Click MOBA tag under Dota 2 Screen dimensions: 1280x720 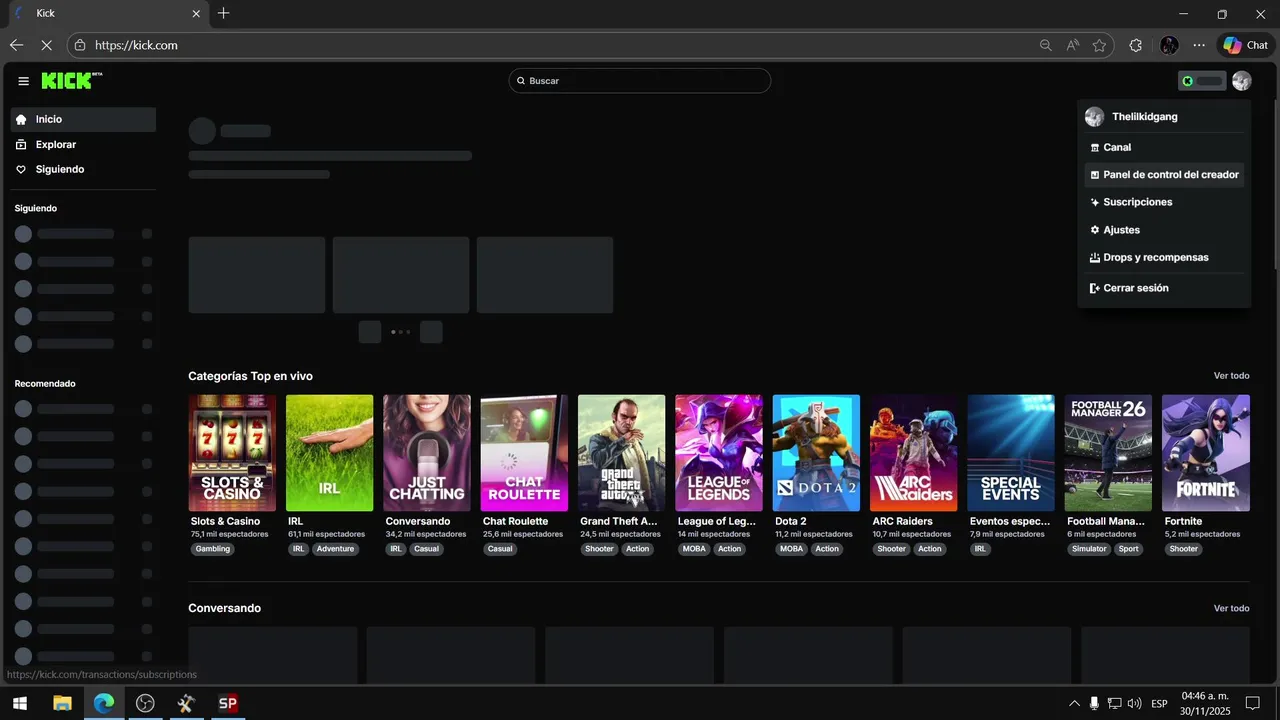click(792, 549)
